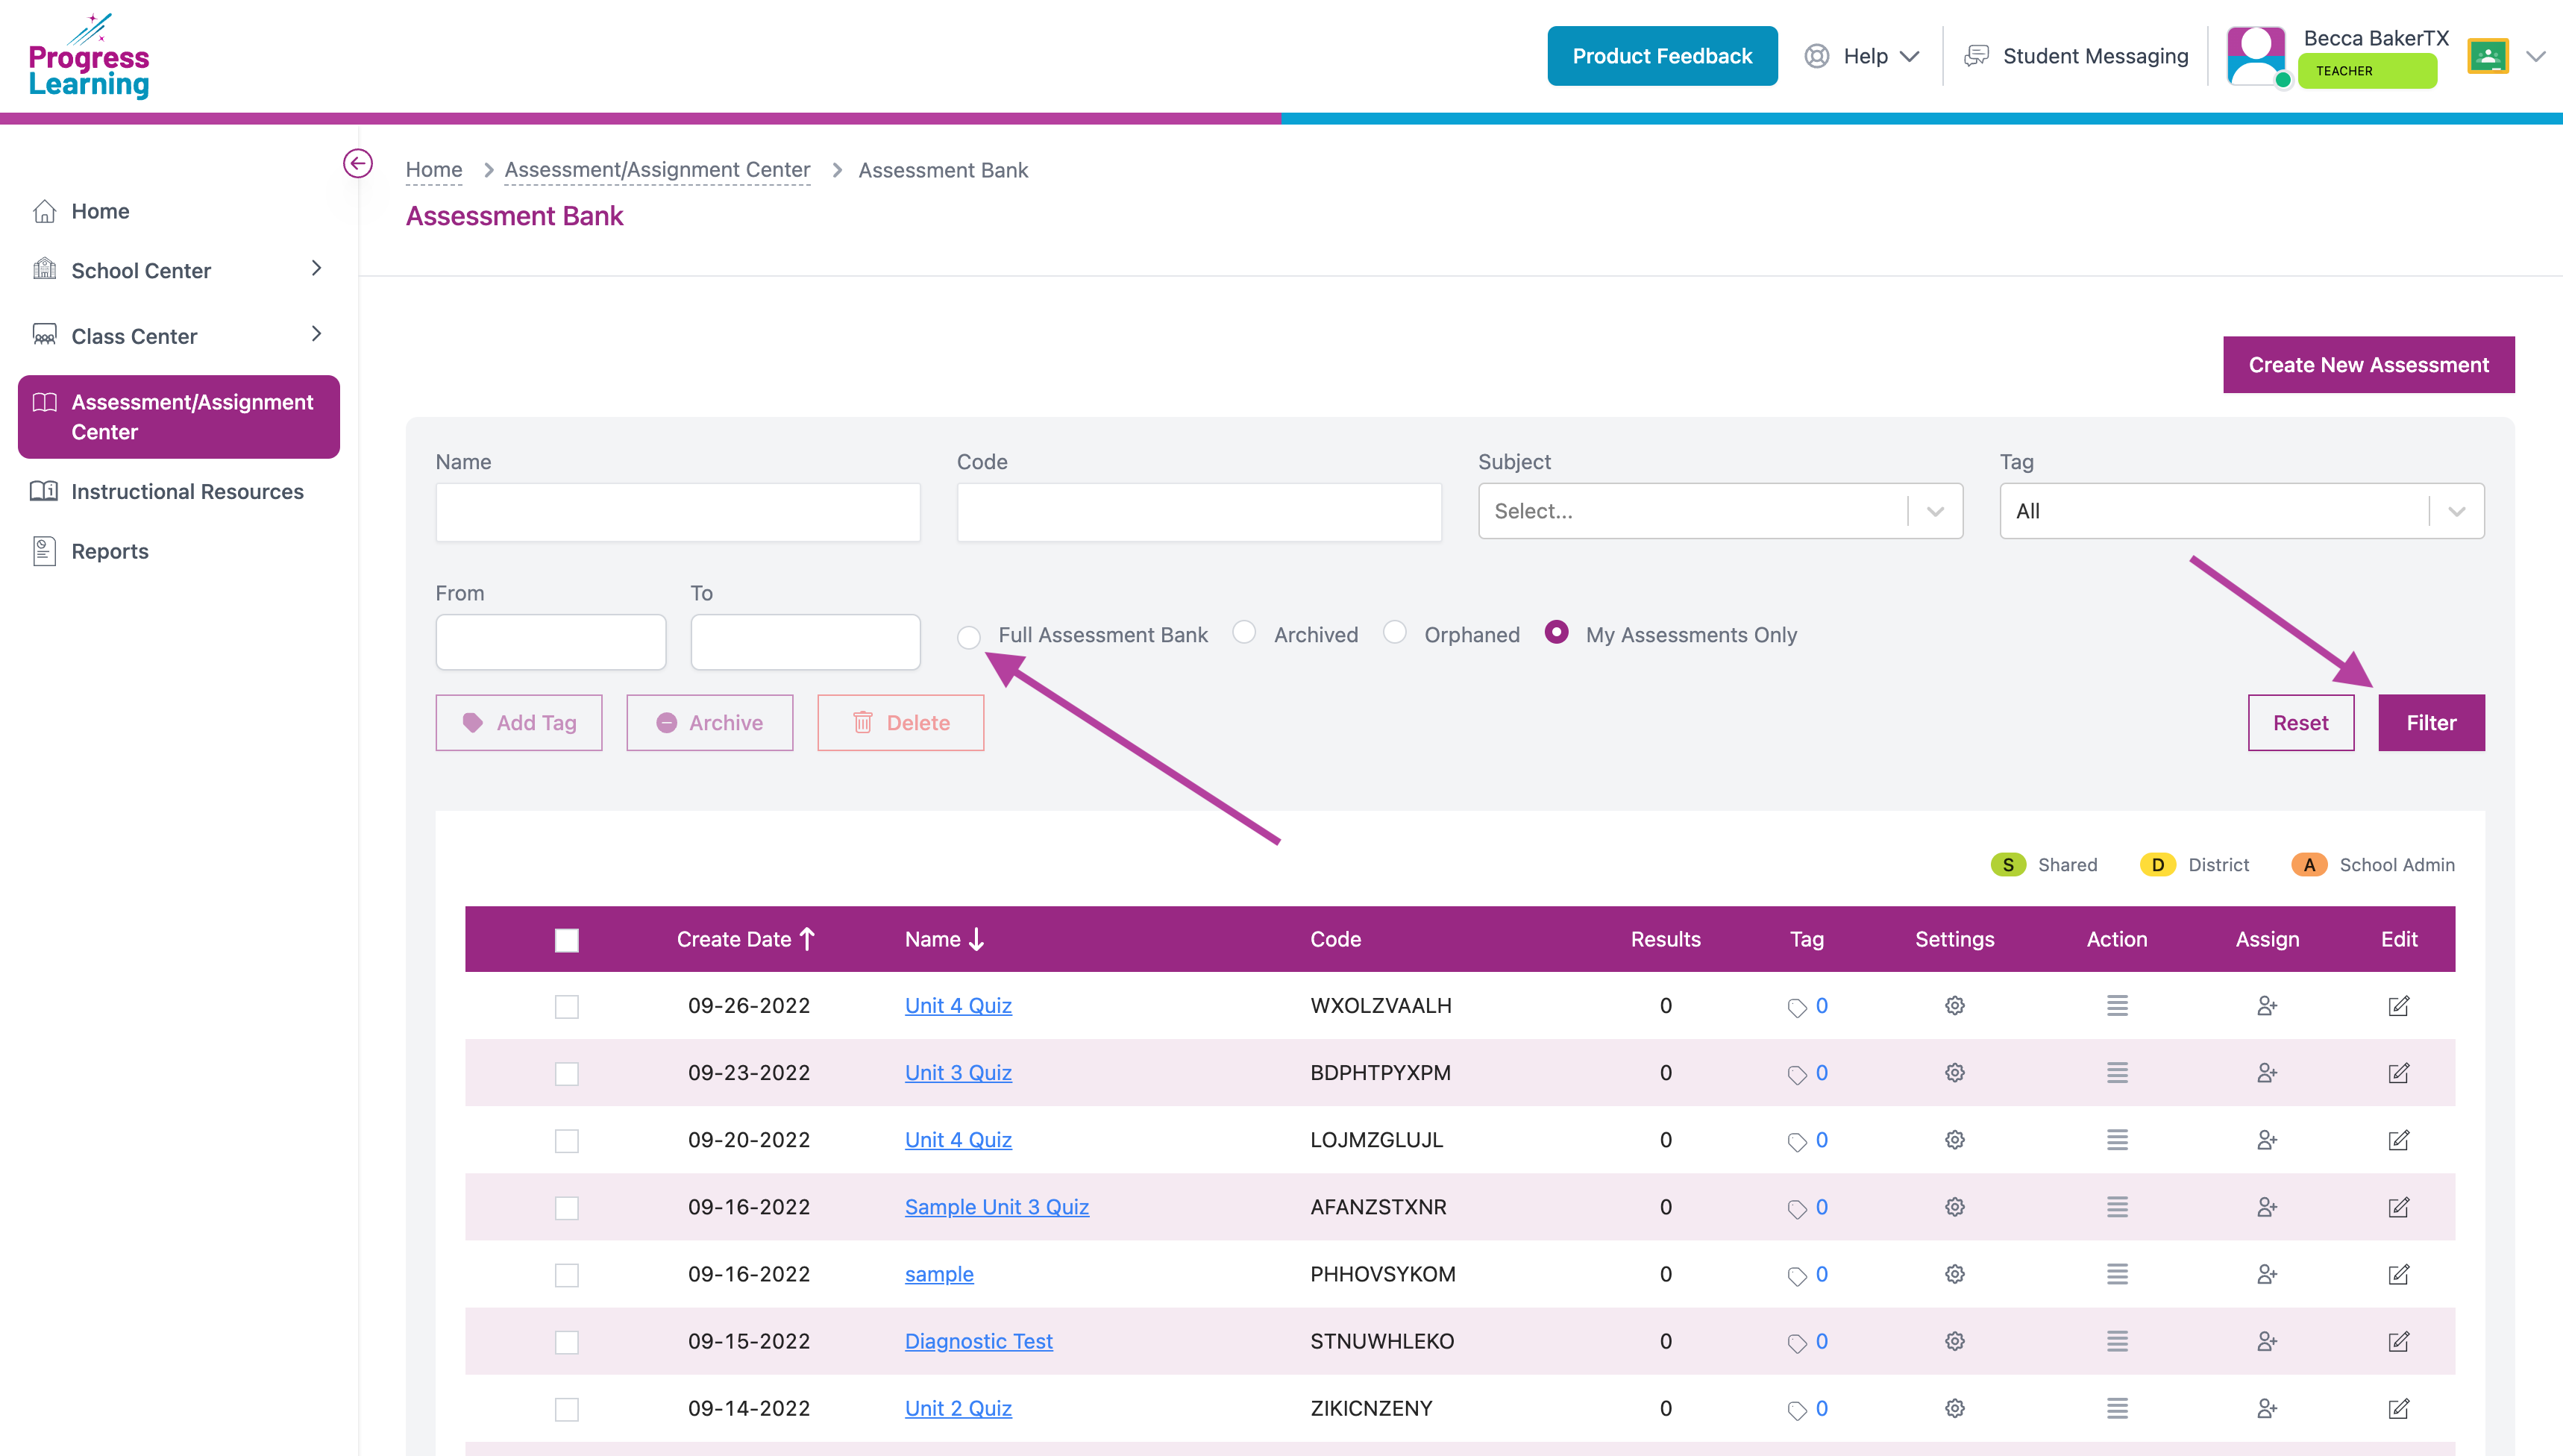Check the box for Sample Unit 3 Quiz

pos(566,1207)
